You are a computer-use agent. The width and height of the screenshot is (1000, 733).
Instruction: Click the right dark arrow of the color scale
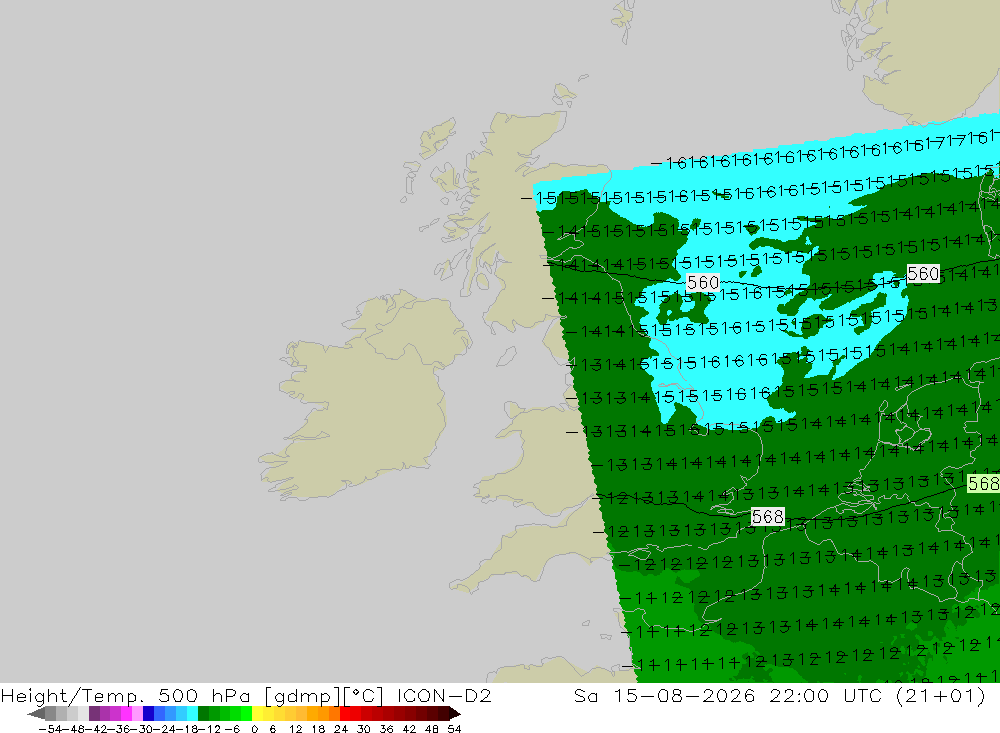coord(455,714)
